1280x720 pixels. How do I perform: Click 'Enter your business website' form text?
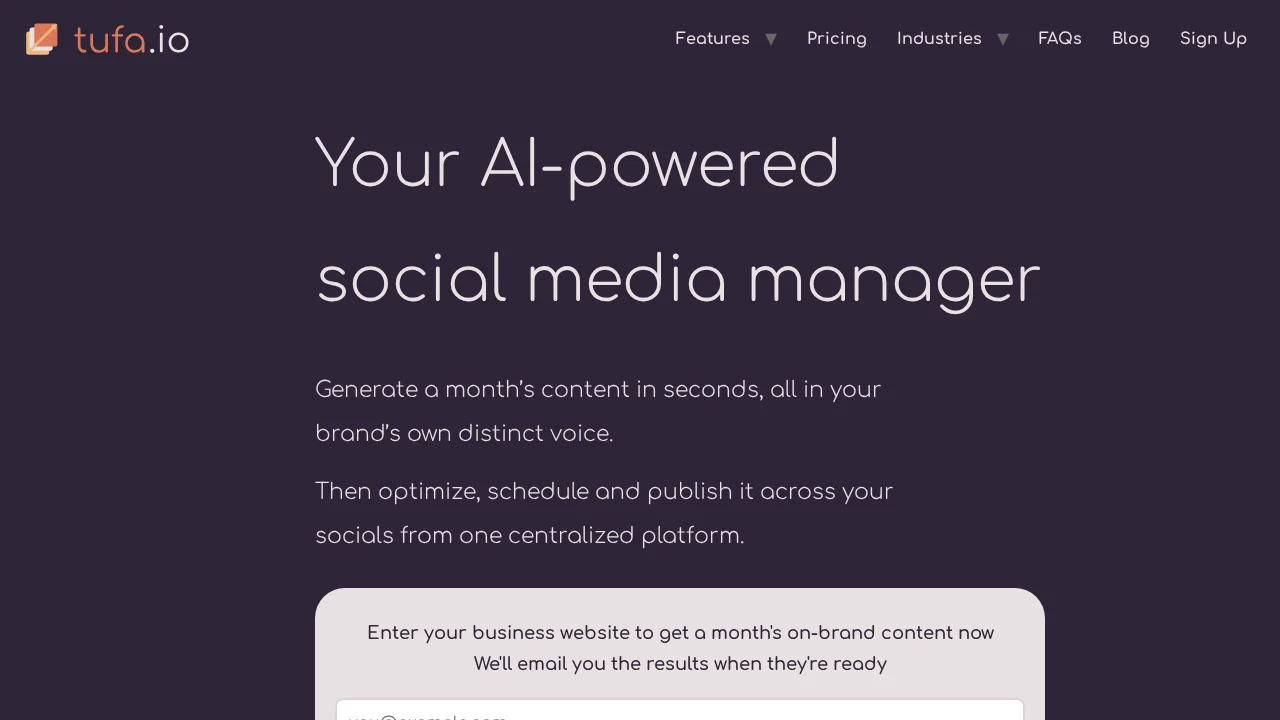(680, 632)
